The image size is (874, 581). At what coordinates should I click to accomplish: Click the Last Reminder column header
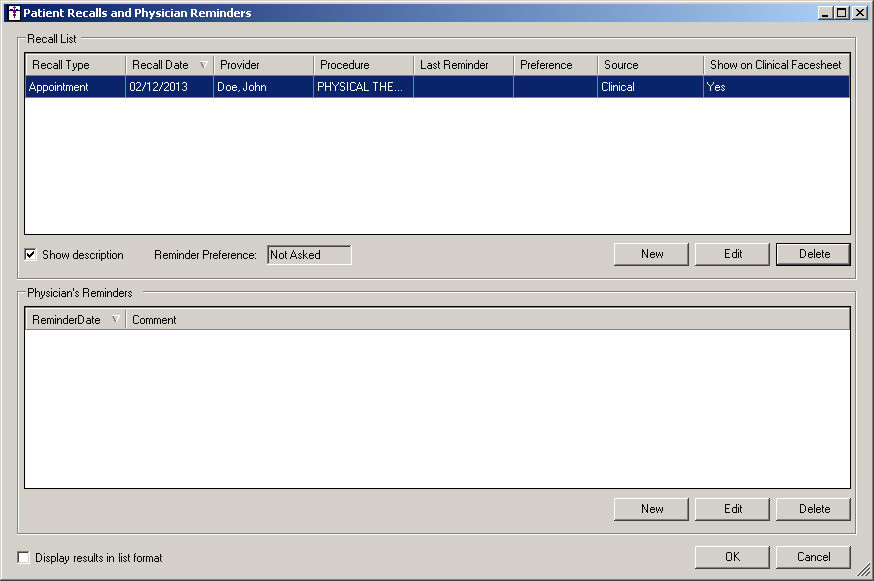point(463,65)
